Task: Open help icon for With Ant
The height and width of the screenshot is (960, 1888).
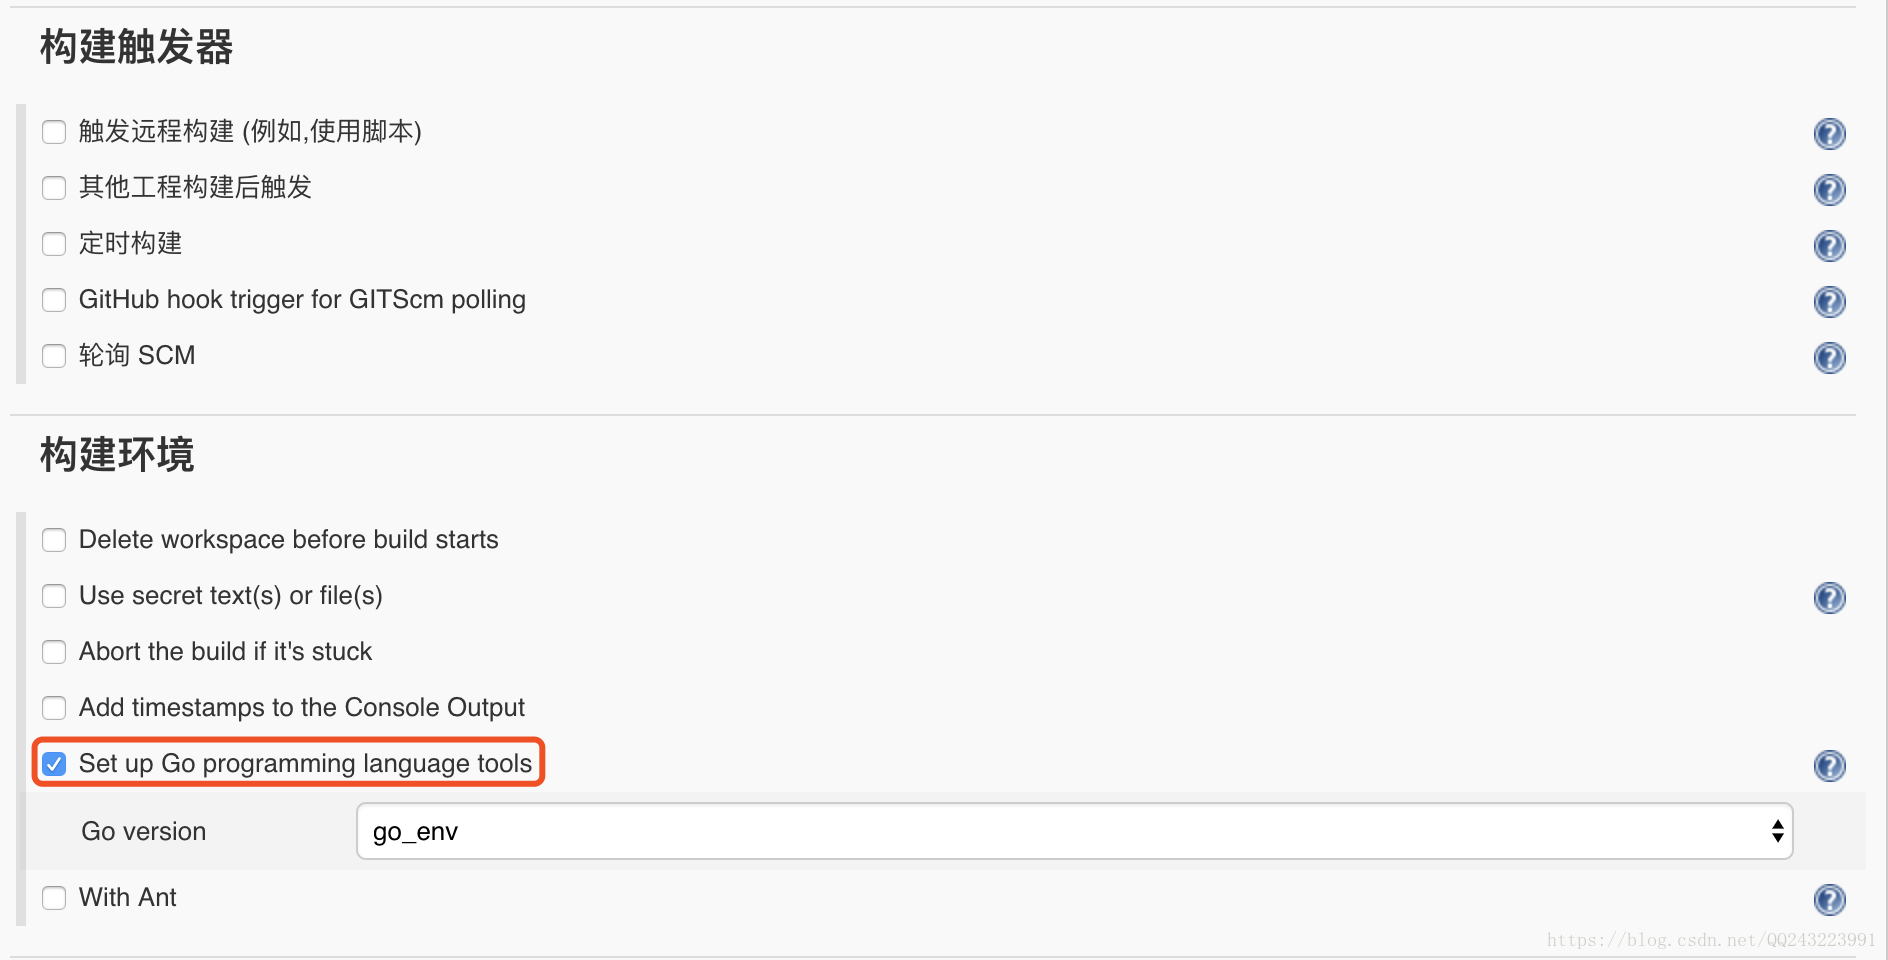Action: pos(1829,899)
